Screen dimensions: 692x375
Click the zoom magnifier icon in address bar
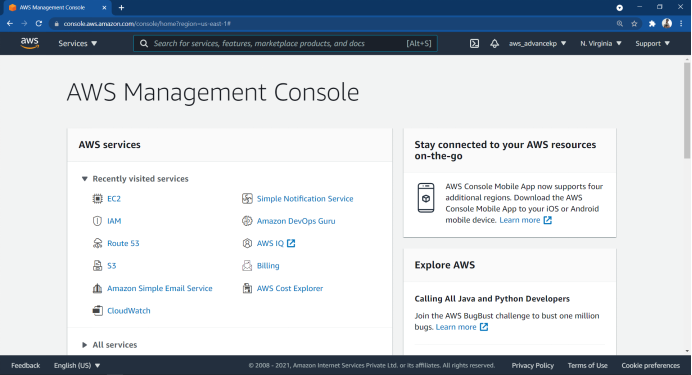click(x=620, y=23)
